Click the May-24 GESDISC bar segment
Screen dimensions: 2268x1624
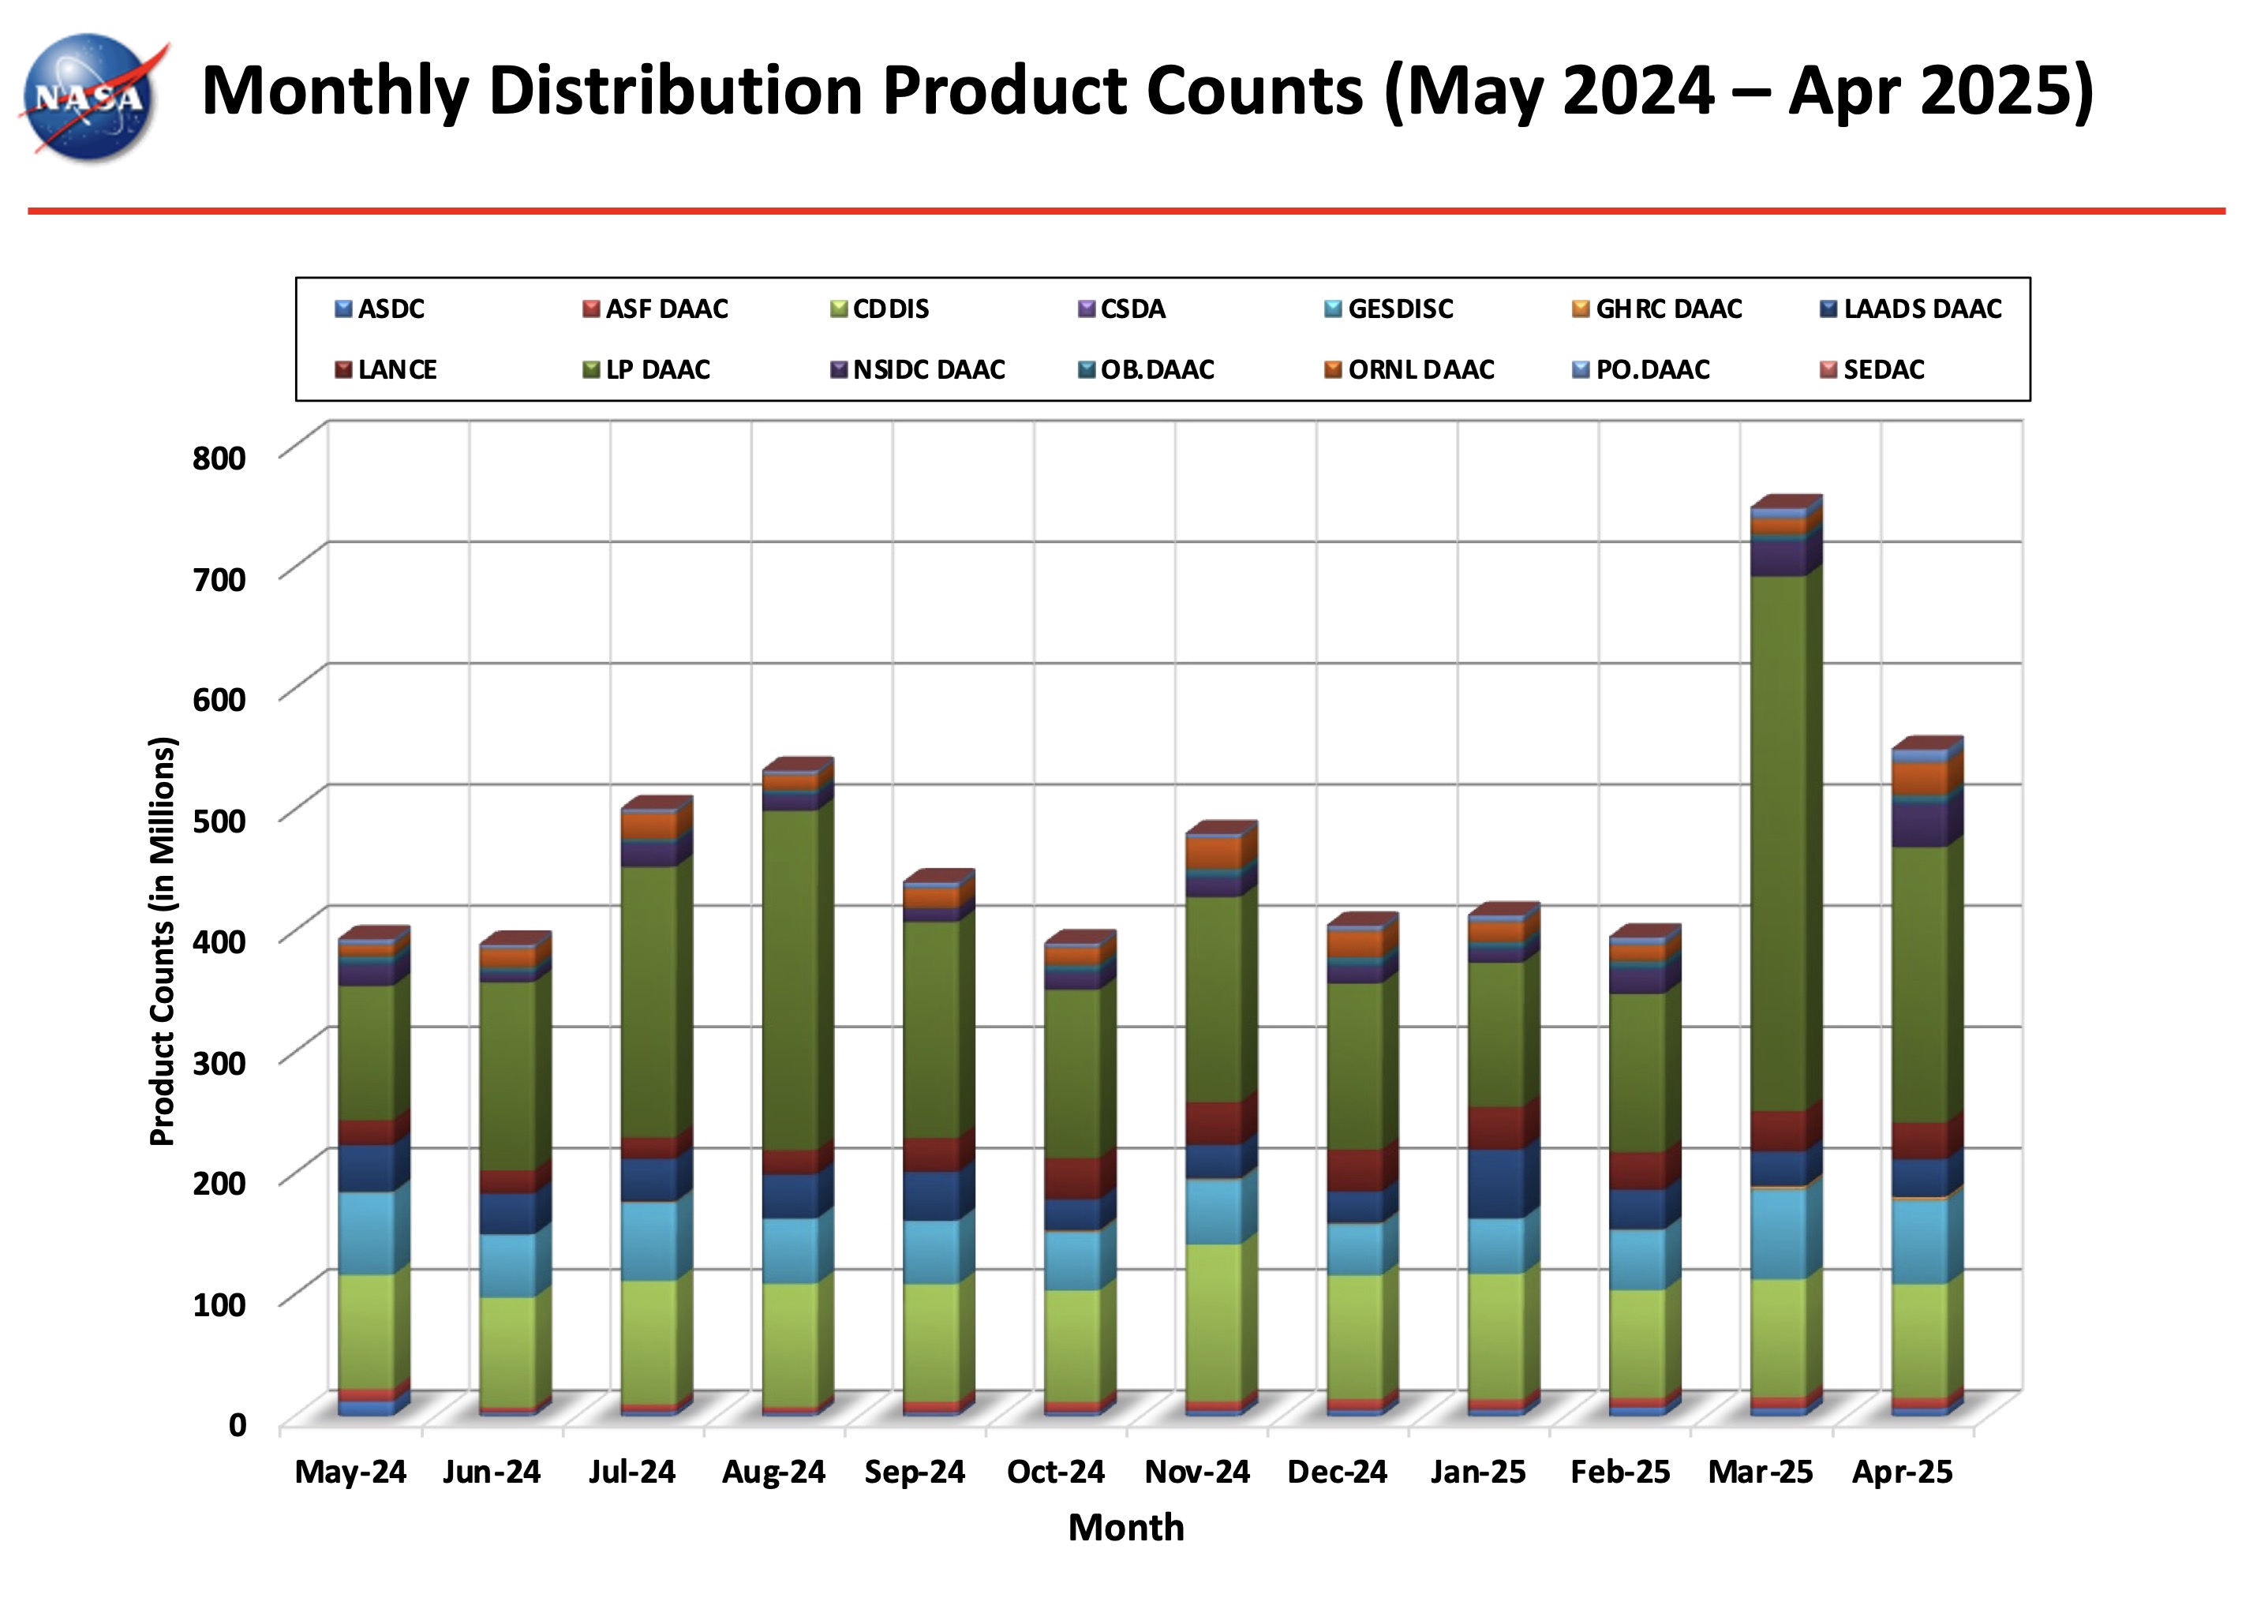pos(367,1233)
